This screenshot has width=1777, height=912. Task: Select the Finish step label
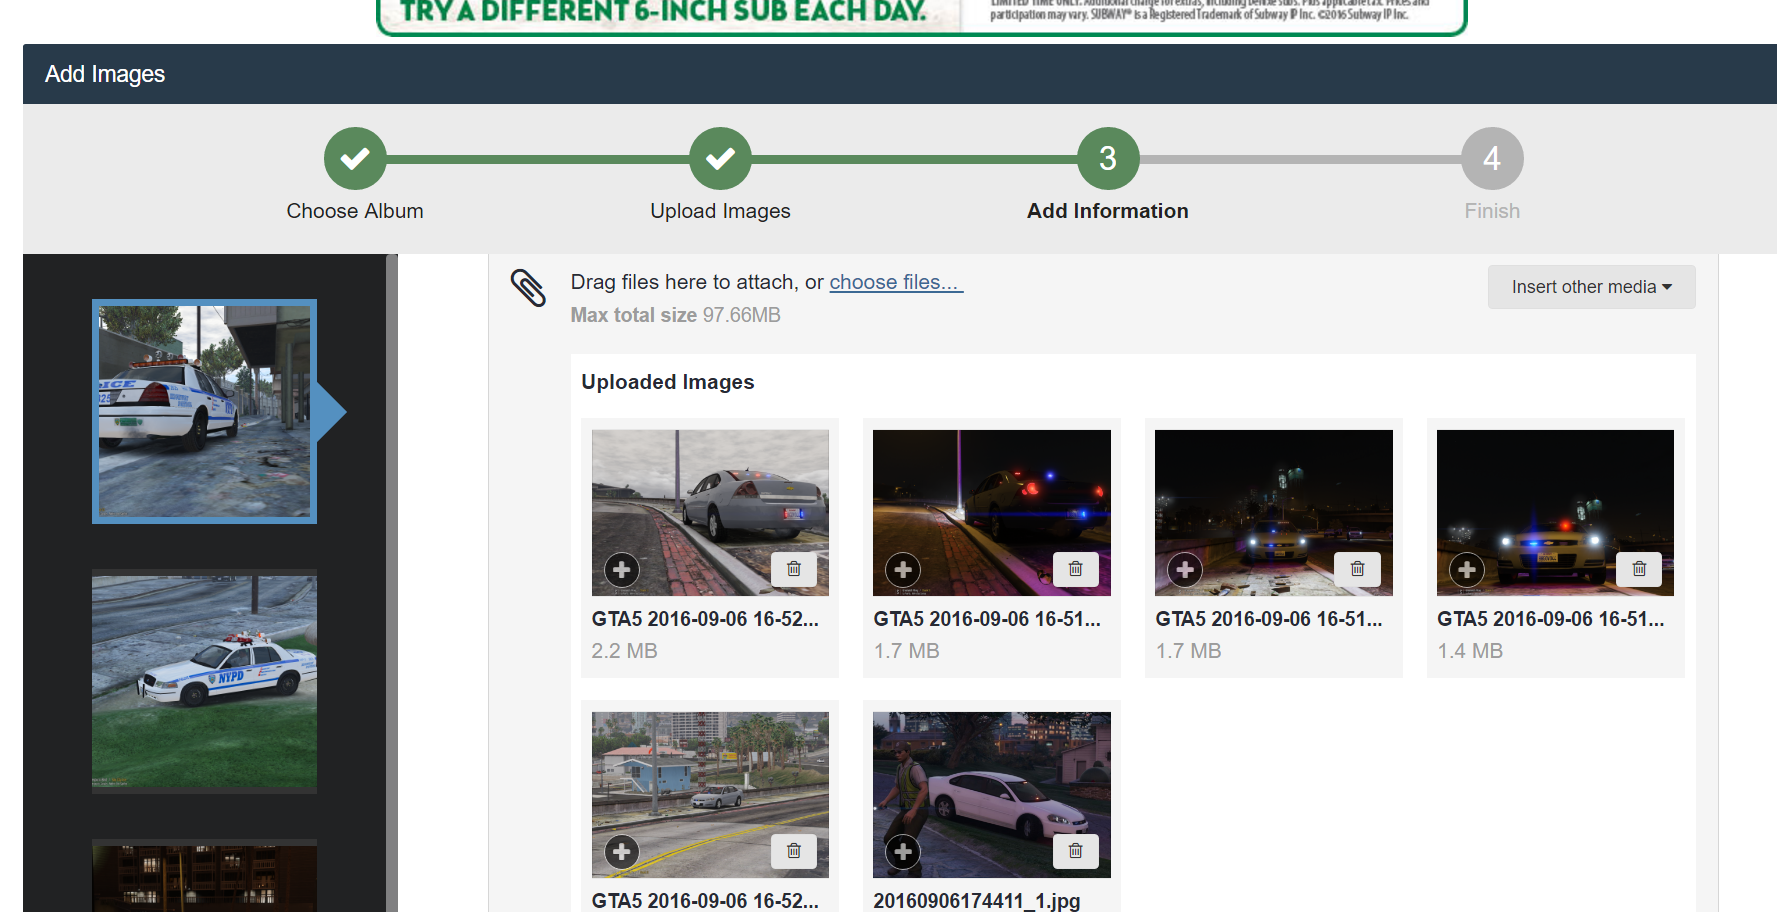click(1492, 211)
